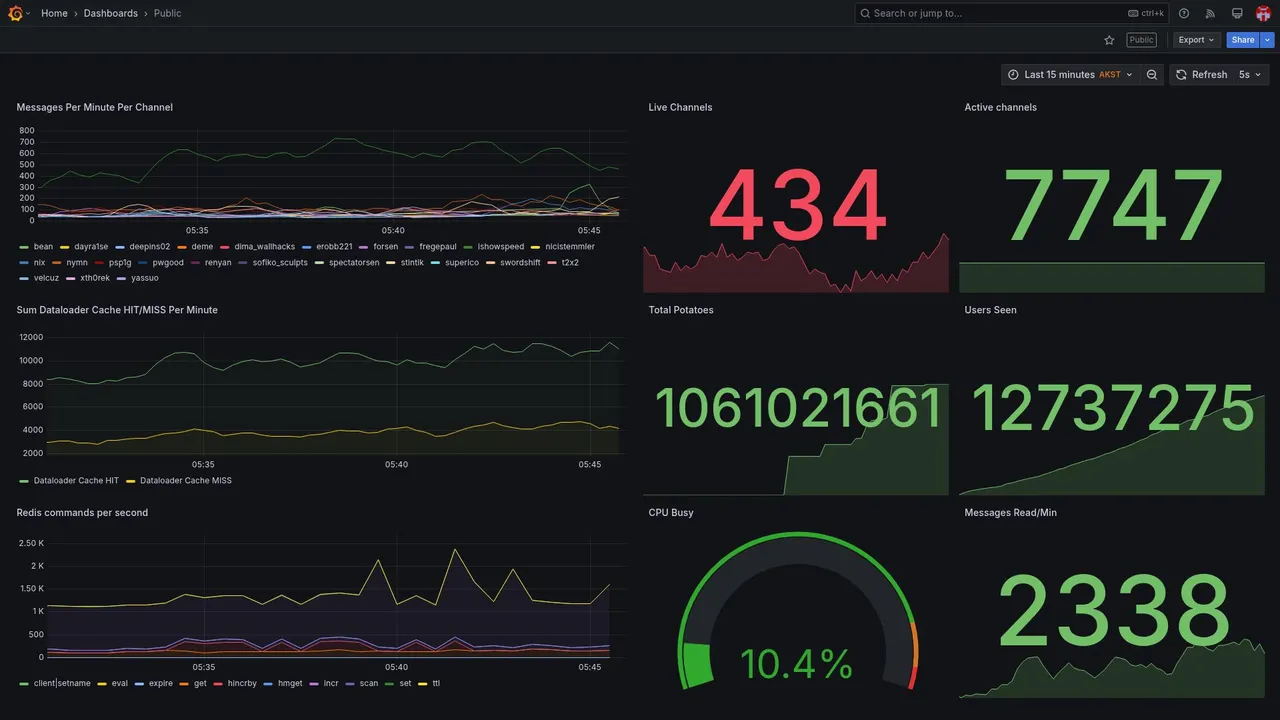Open the Export dropdown menu
This screenshot has height=720, width=1280.
[1197, 40]
